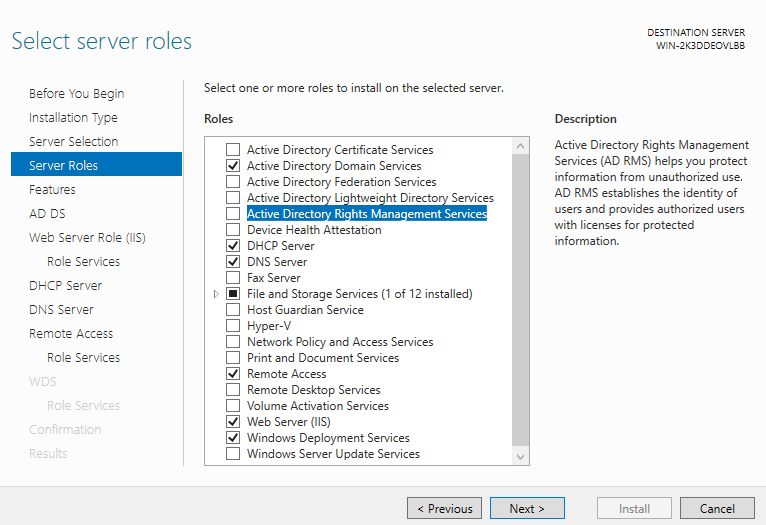
Task: Select the 'Hyper-V' role label
Action: pos(269,326)
